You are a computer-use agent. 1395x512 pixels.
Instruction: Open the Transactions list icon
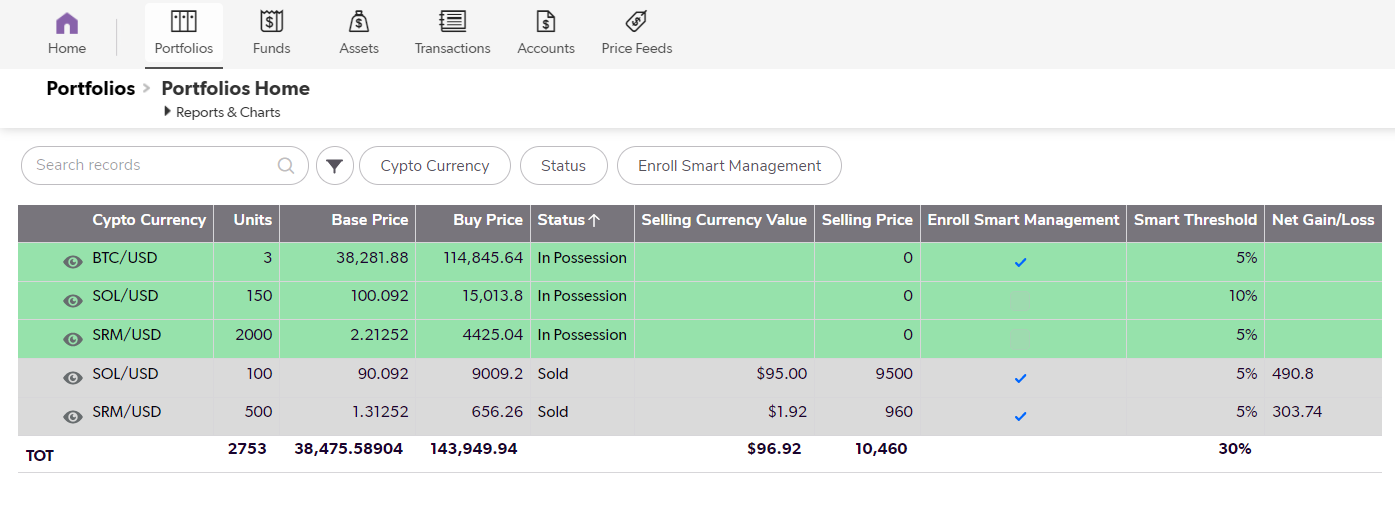(452, 21)
